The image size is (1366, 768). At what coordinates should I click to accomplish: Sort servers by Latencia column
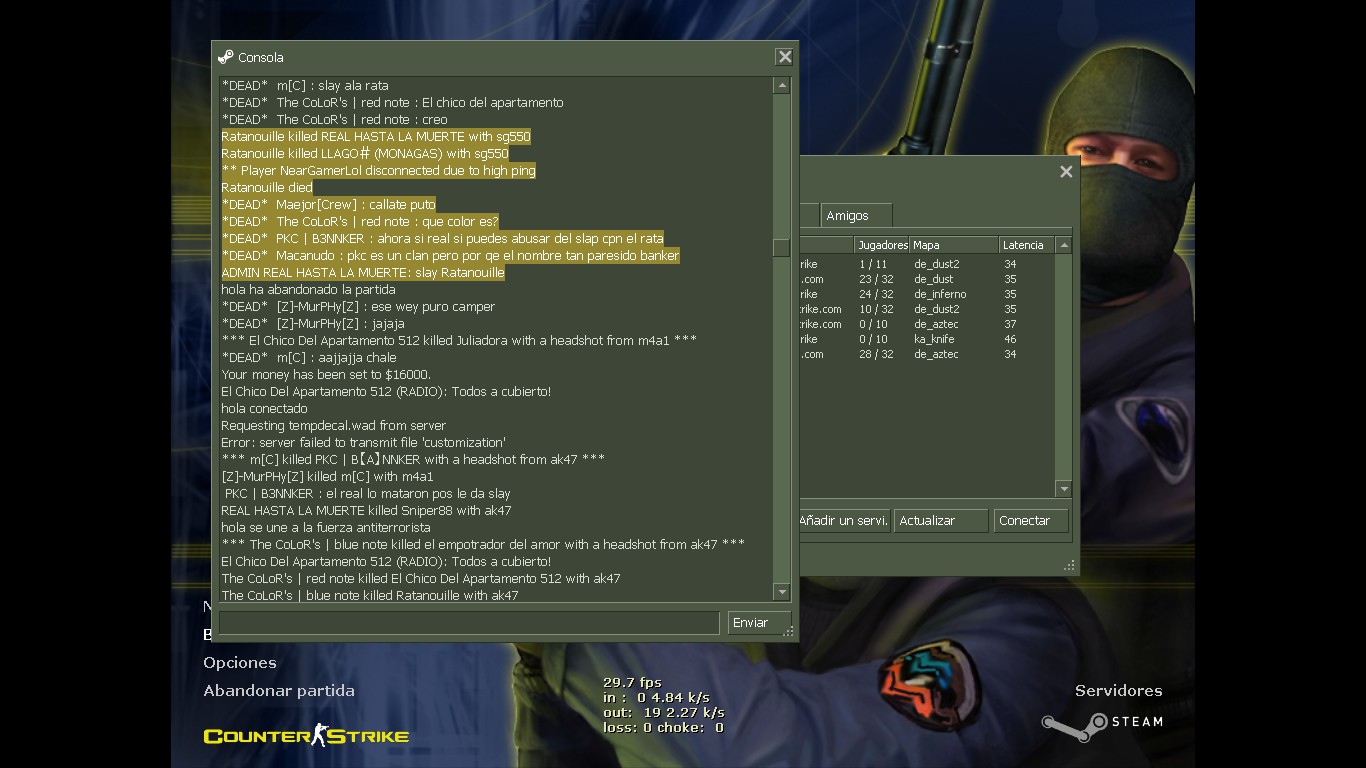1027,245
